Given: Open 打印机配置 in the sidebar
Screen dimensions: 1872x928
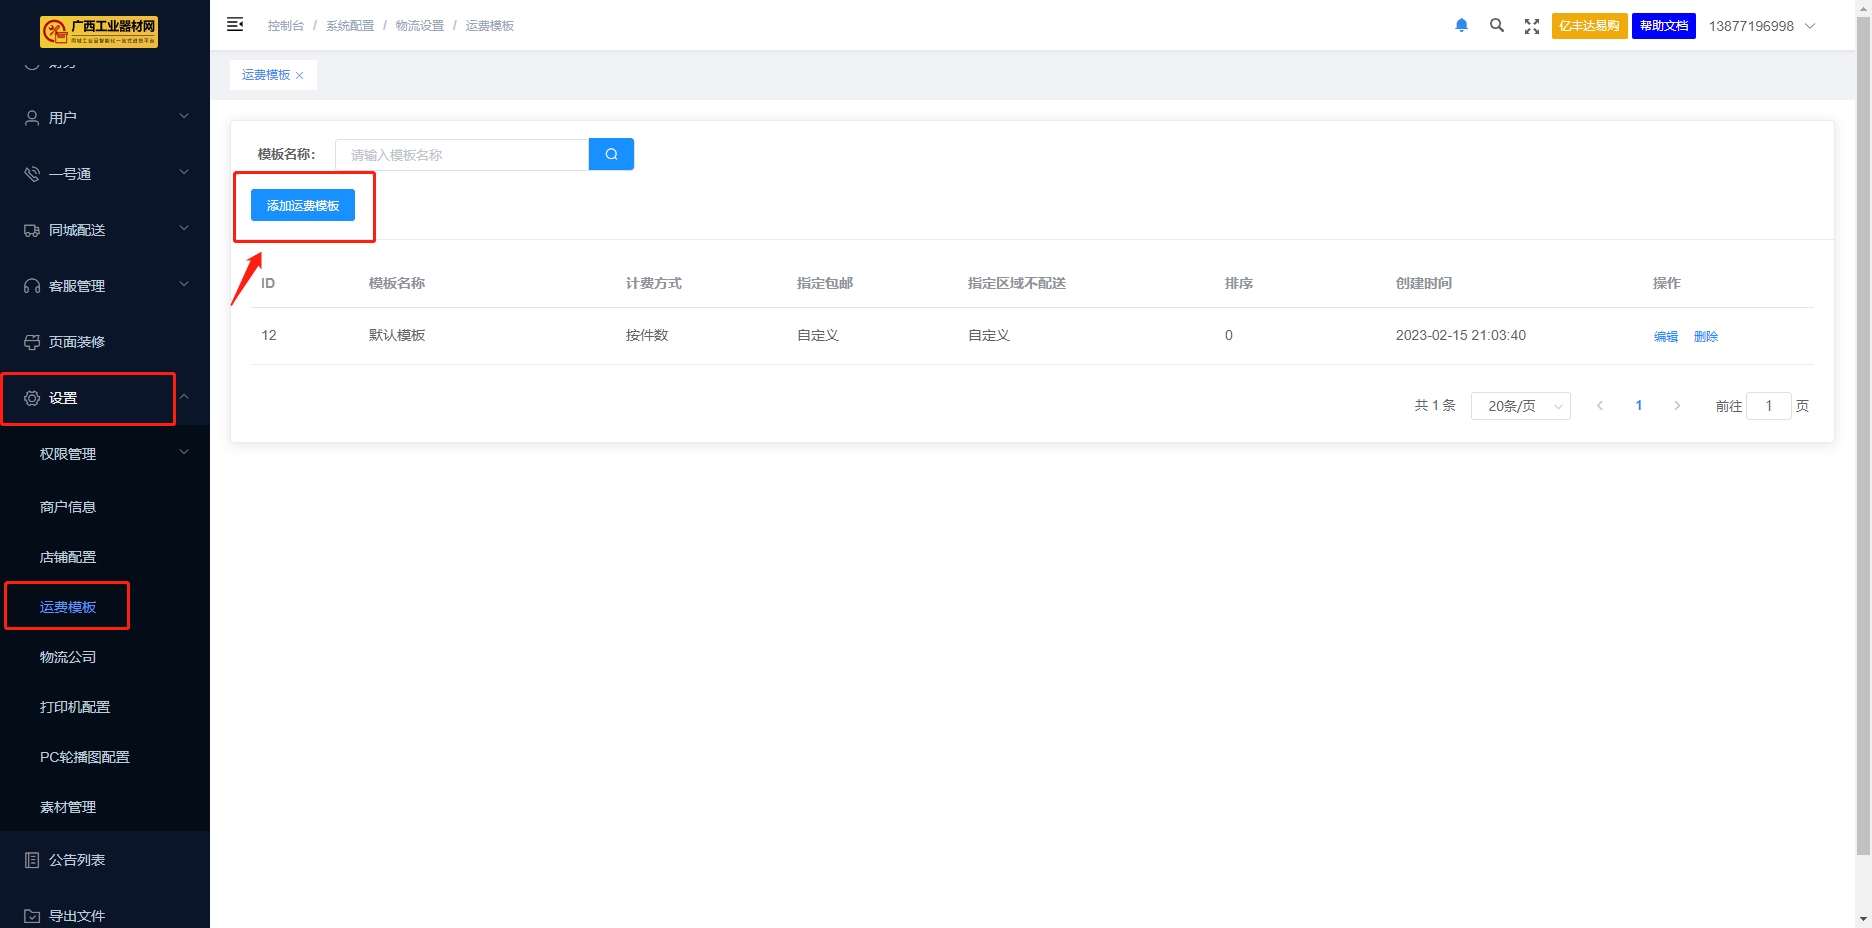Looking at the screenshot, I should coord(75,707).
